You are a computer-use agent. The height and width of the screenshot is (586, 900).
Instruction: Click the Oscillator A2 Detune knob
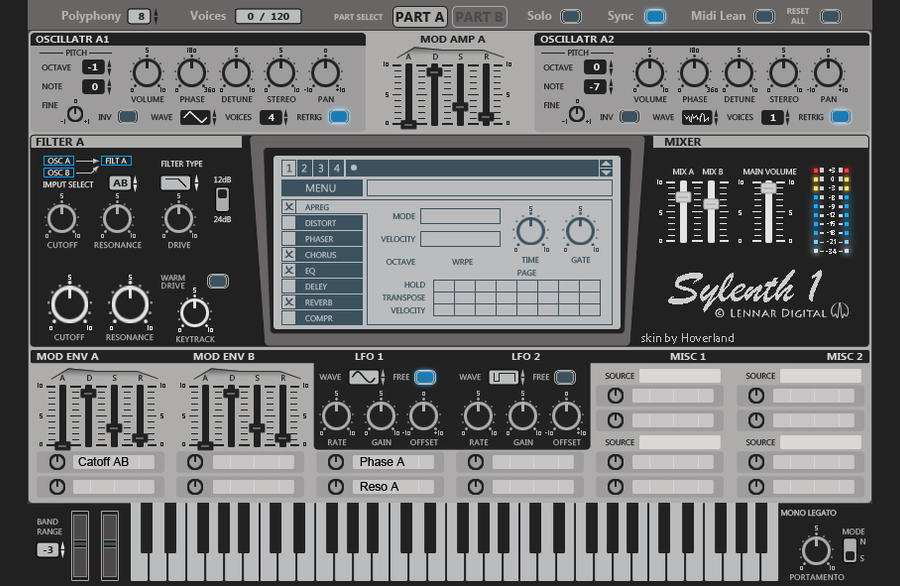(739, 73)
